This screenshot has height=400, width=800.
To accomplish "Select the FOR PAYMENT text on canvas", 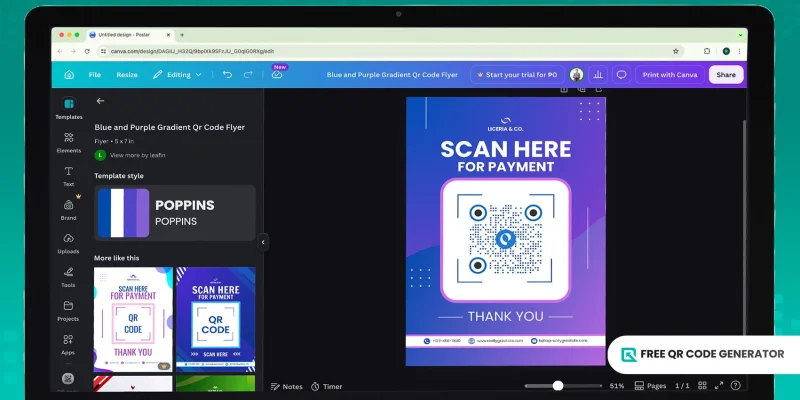I will pos(506,167).
